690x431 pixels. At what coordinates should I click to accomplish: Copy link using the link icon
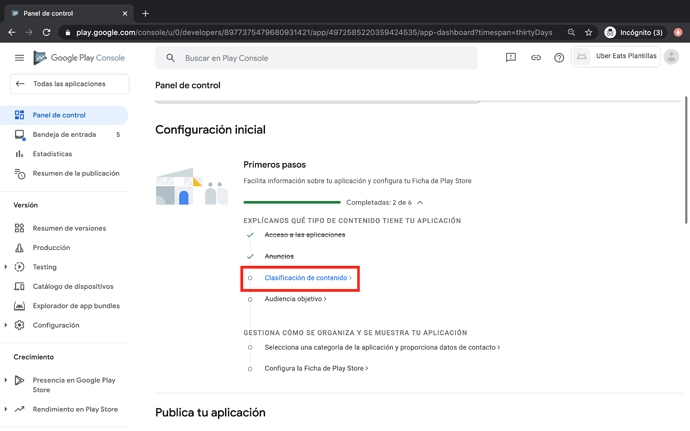pos(535,58)
